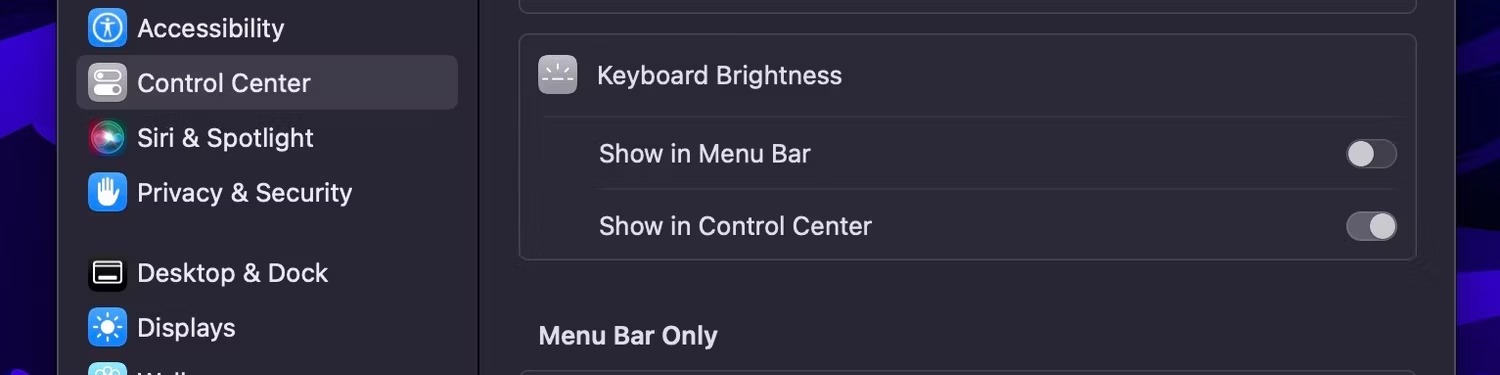Open Privacy & Security label in sidebar
The width and height of the screenshot is (1500, 375).
point(245,193)
